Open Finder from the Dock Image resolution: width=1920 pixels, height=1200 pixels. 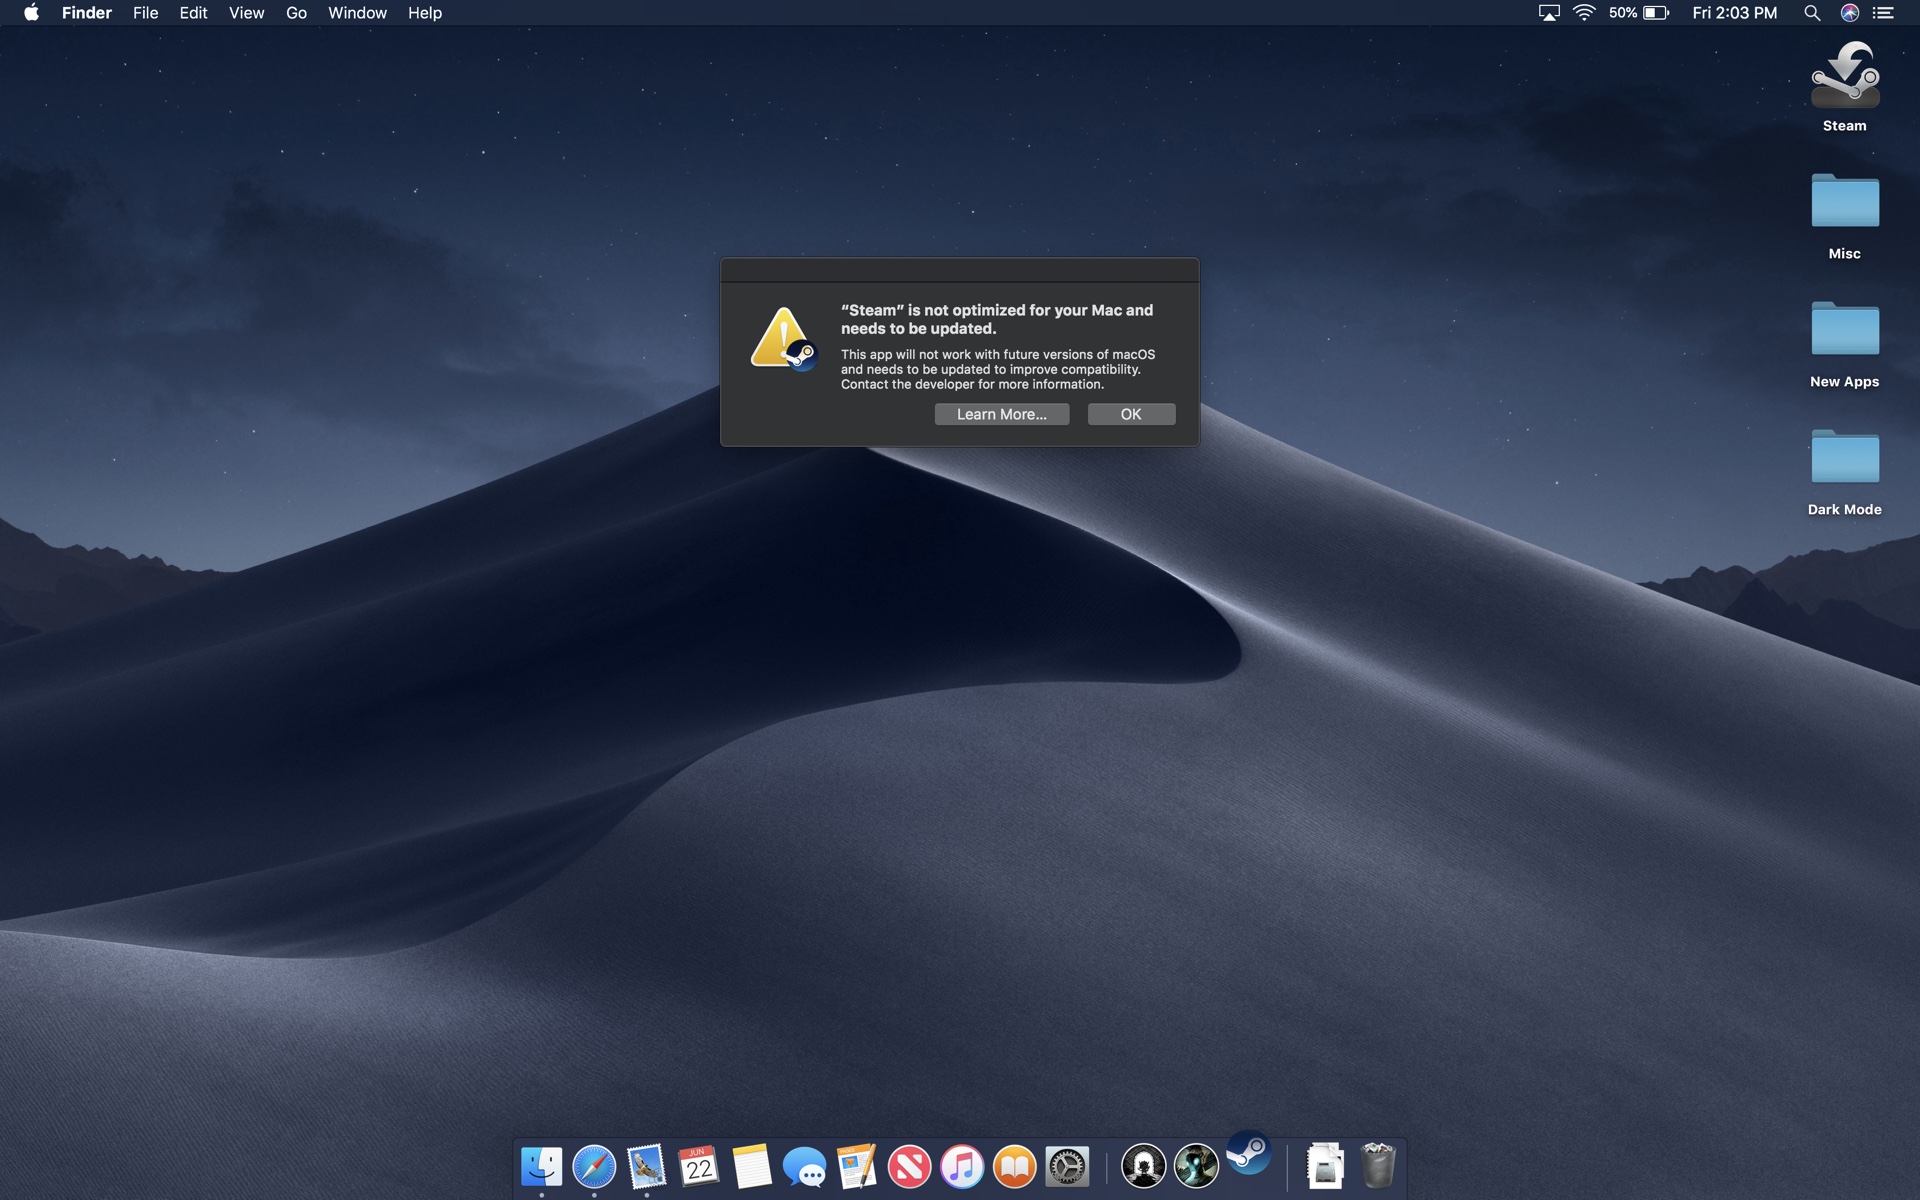542,1166
